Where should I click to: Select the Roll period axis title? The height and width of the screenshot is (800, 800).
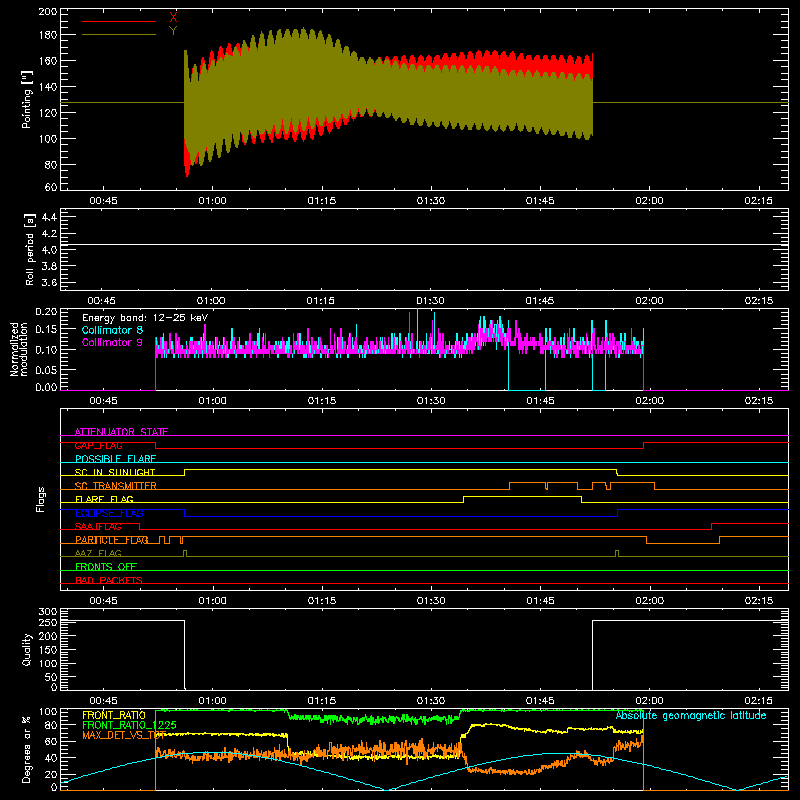30,249
